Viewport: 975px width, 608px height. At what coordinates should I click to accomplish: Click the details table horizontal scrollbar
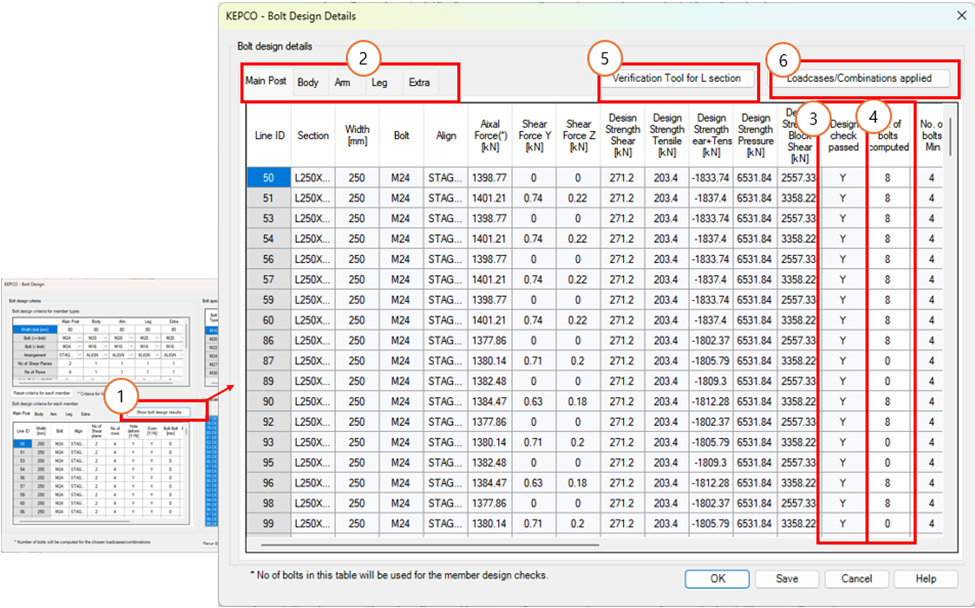pyautogui.click(x=430, y=546)
